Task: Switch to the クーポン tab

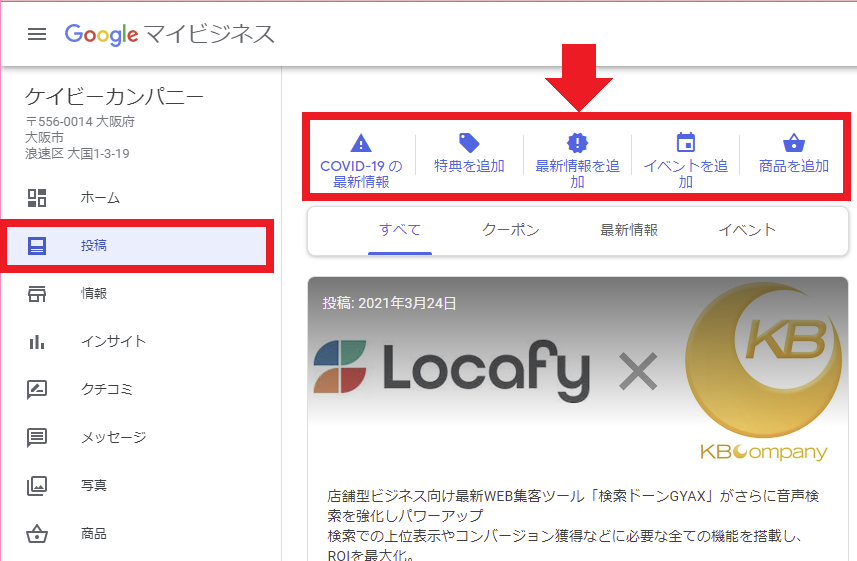Action: (x=510, y=230)
